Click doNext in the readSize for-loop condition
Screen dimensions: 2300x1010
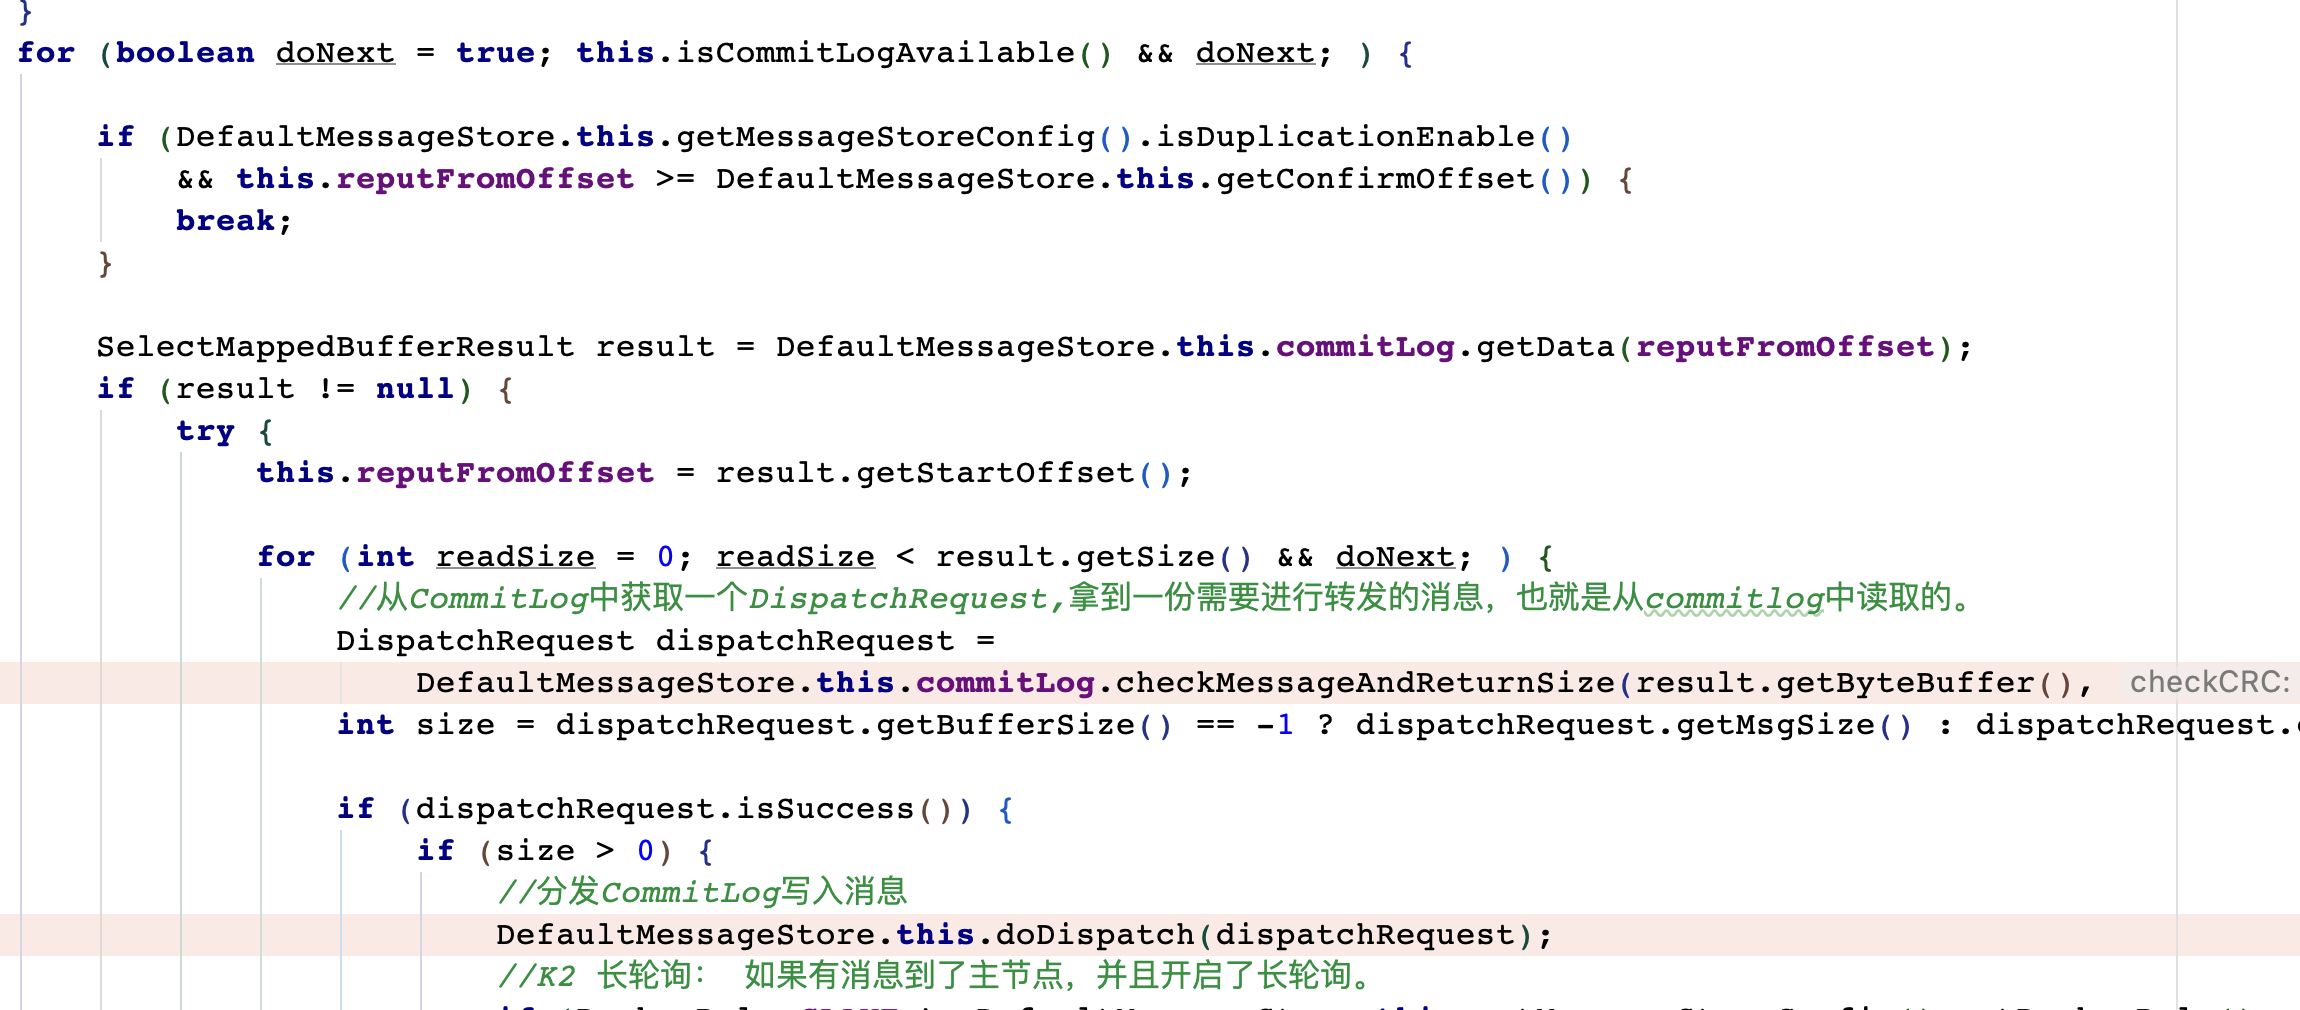pos(1395,557)
